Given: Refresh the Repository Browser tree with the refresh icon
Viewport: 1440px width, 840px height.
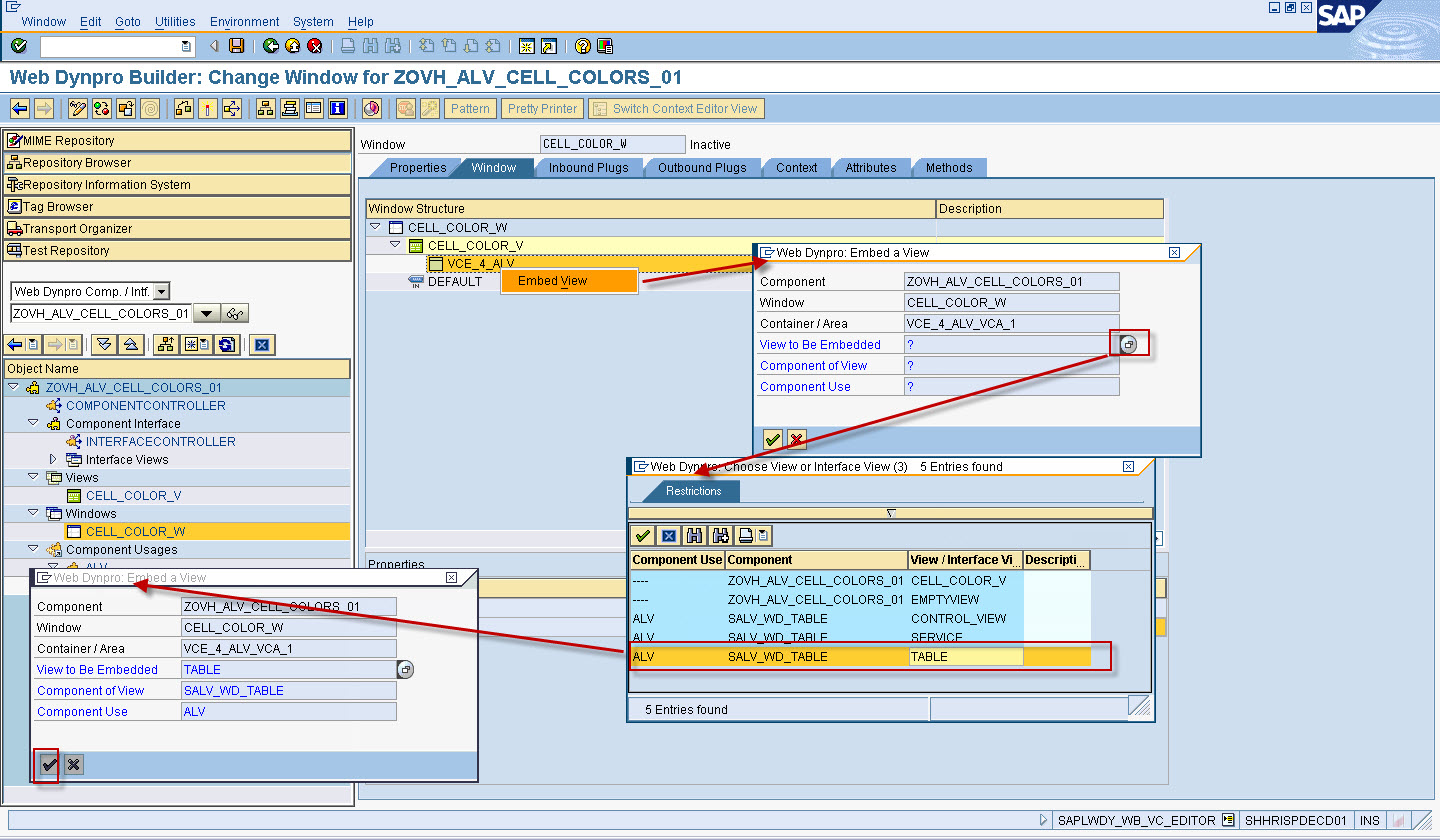Looking at the screenshot, I should [227, 344].
